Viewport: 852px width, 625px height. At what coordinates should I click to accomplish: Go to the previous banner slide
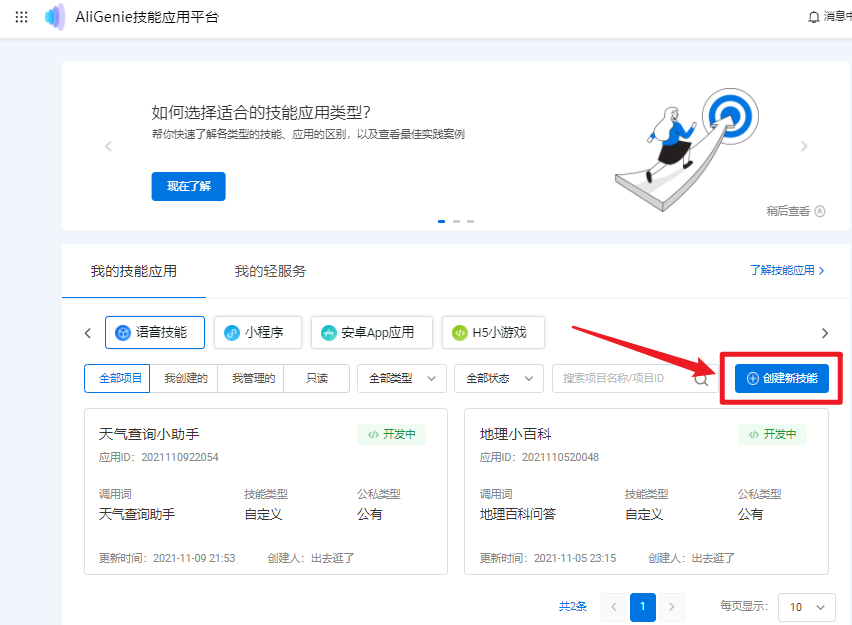pyautogui.click(x=109, y=146)
